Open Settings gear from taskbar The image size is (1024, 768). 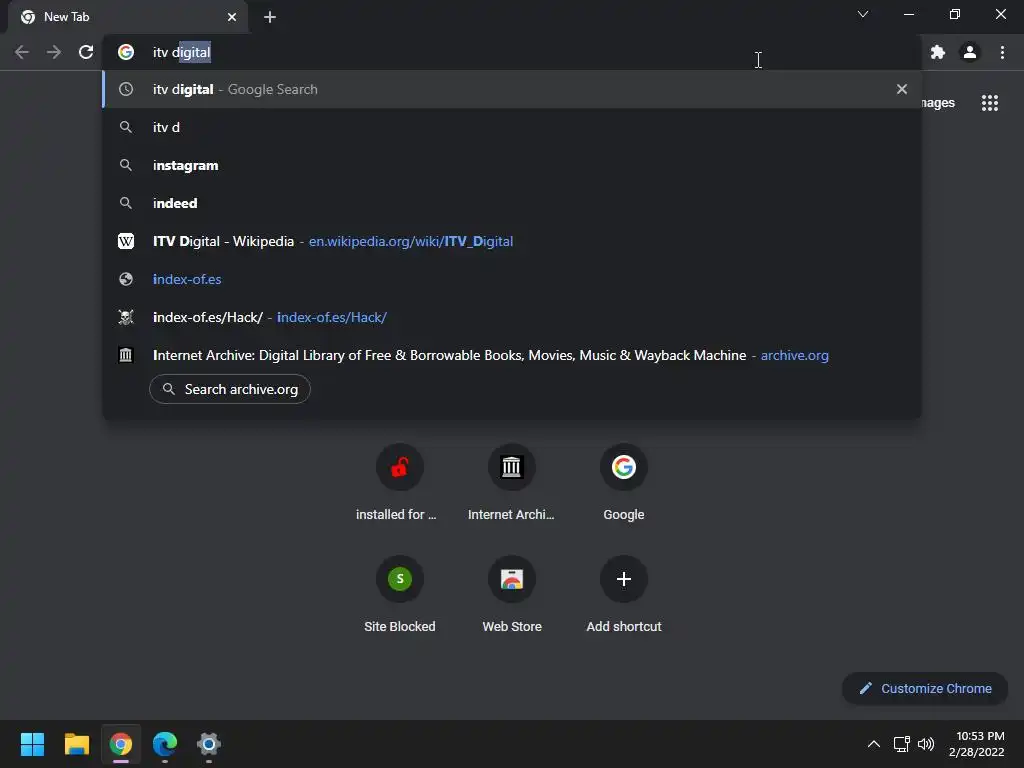pos(209,744)
